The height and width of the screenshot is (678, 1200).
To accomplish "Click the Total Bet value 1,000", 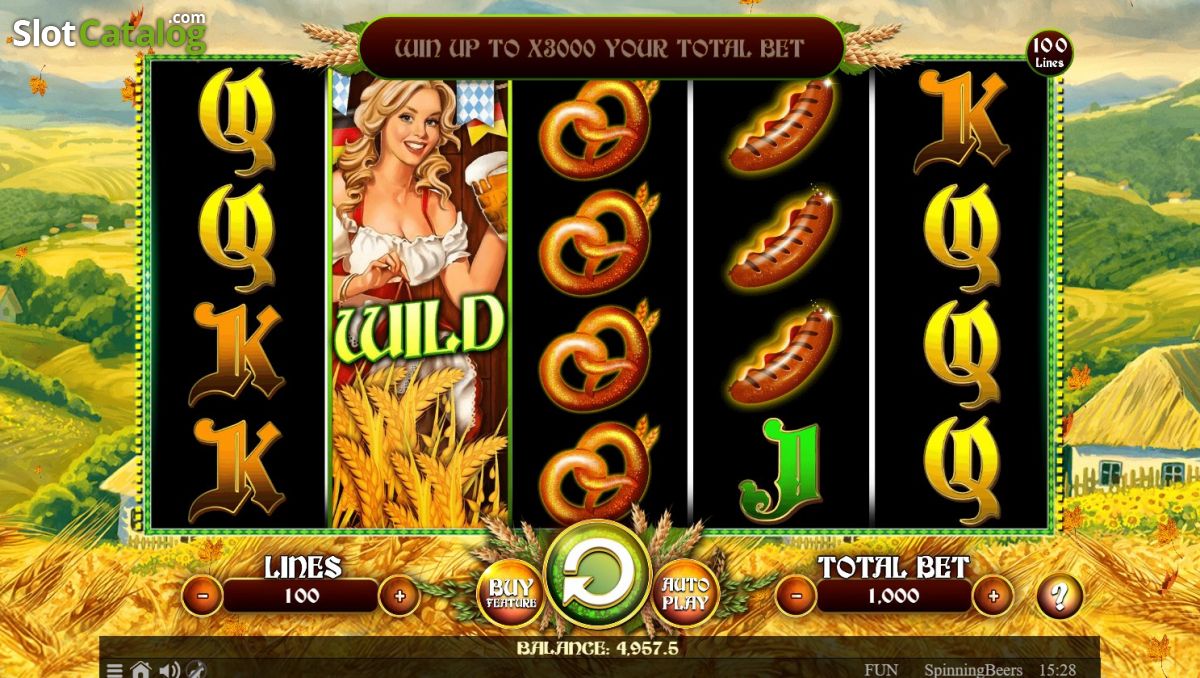I will click(x=894, y=596).
